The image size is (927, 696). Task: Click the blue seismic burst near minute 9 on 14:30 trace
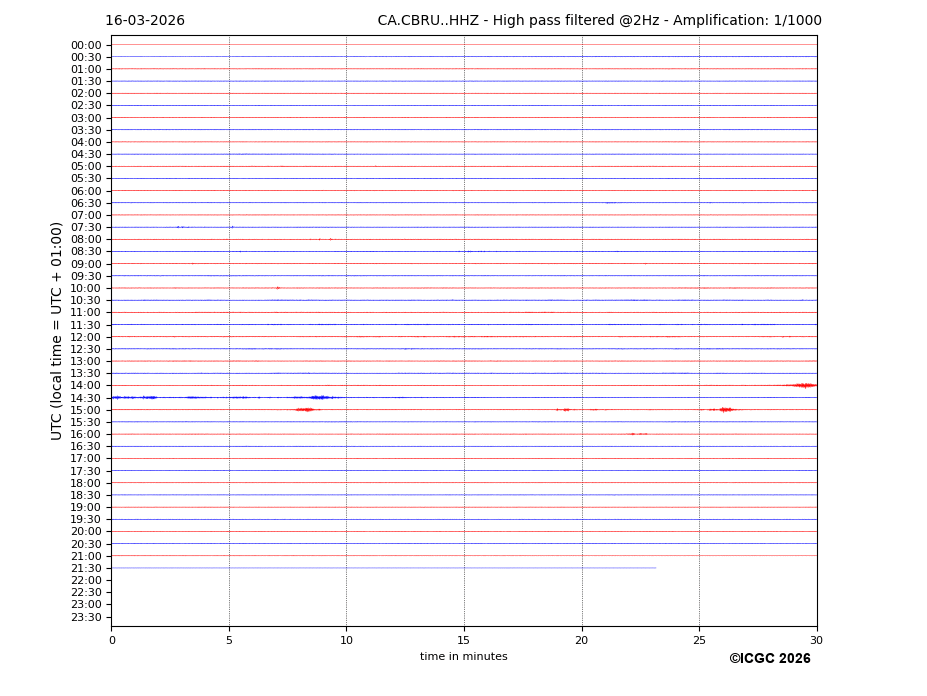319,397
